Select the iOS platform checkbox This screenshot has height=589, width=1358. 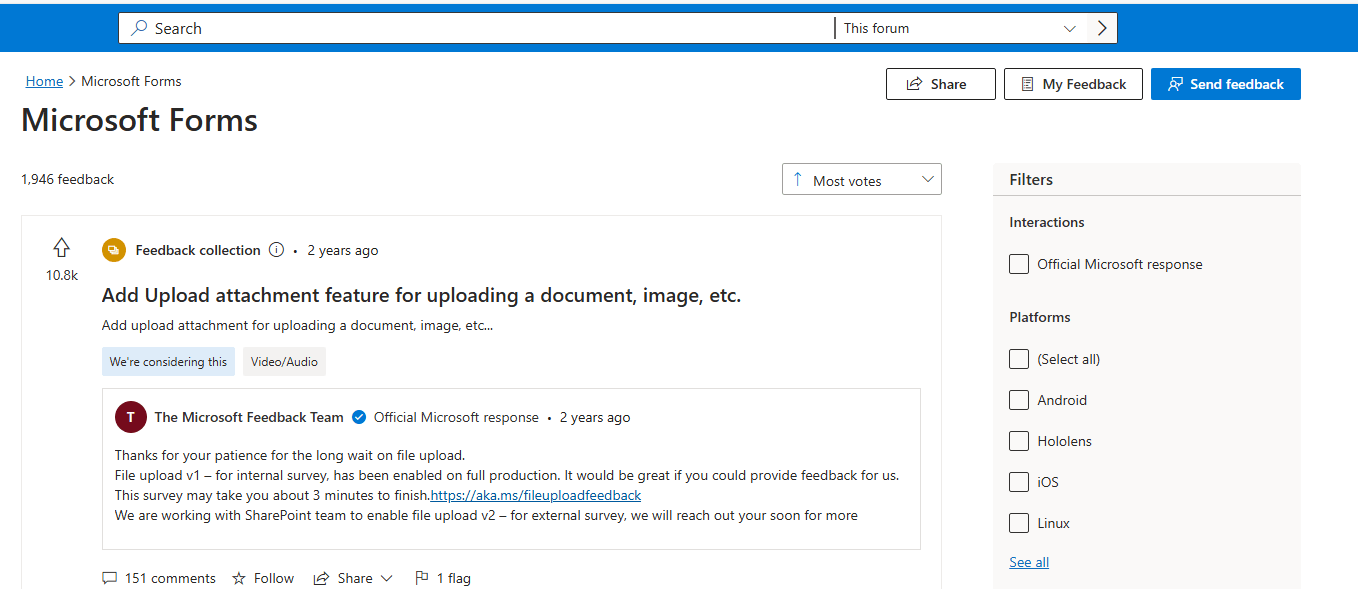(x=1019, y=482)
